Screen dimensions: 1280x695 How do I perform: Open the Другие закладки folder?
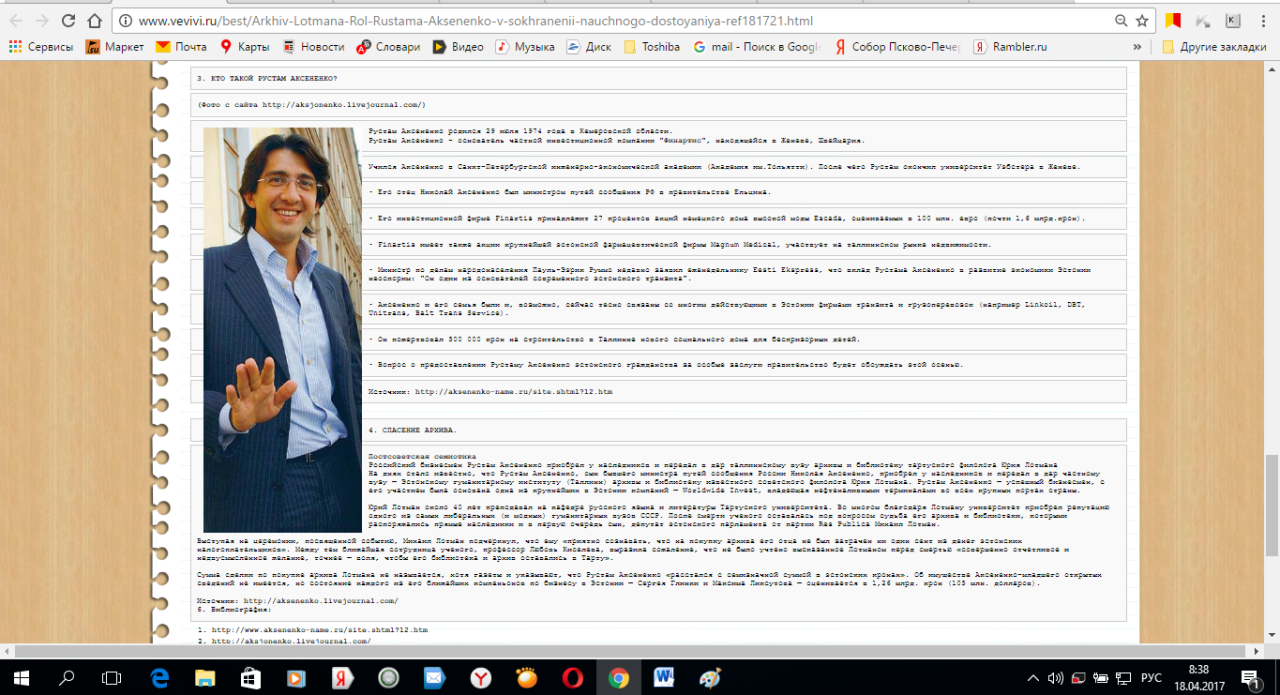click(1214, 46)
